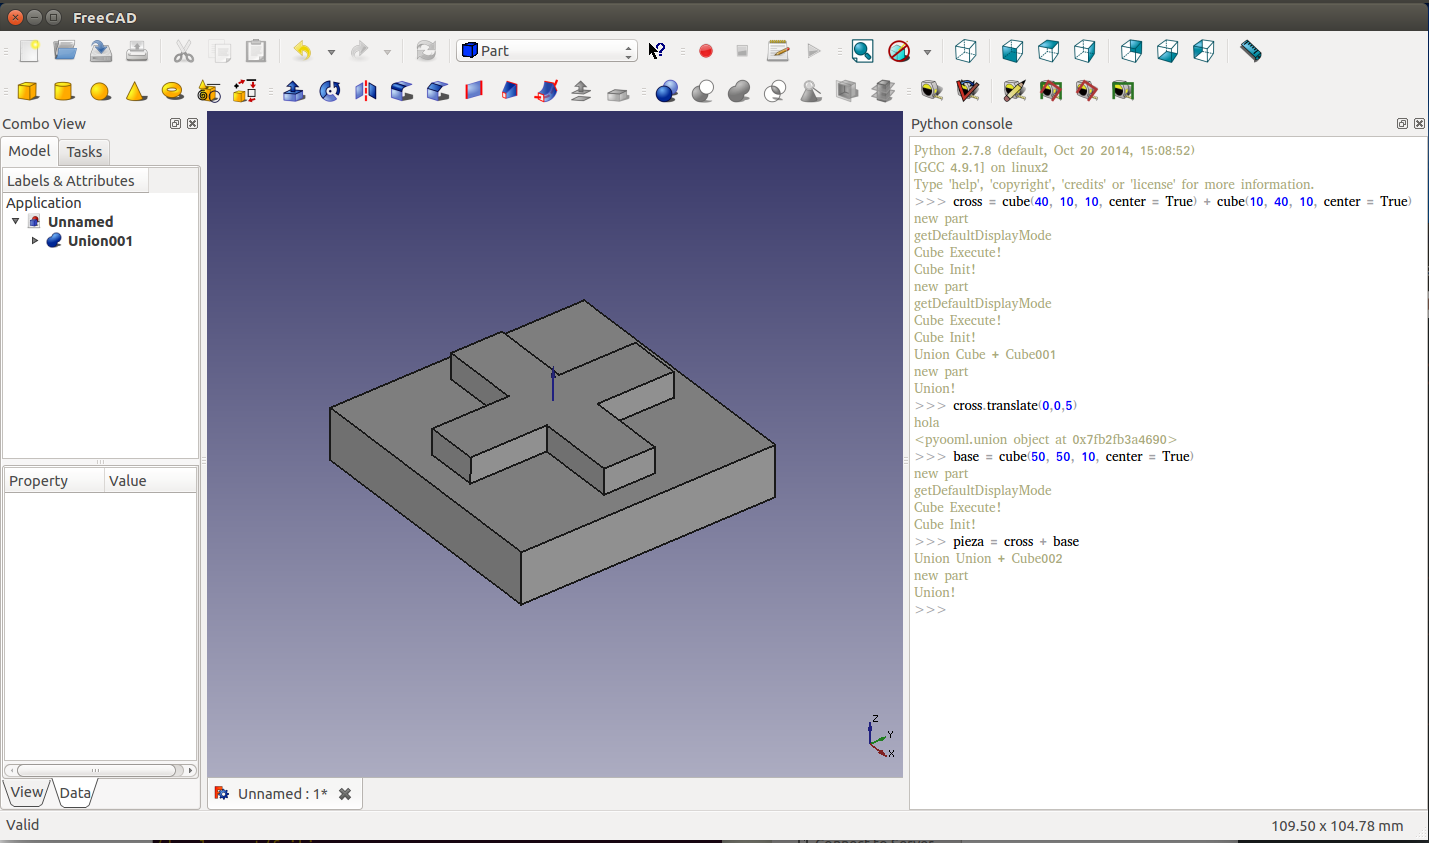Click the property panel horizontal scrollbar
Screen dimensions: 1429x843
pyautogui.click(x=97, y=770)
